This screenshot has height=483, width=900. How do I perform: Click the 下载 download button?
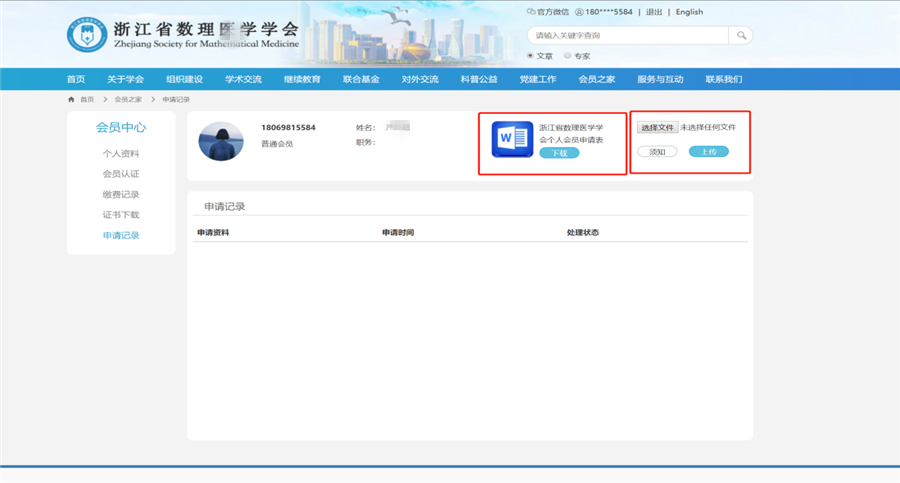(x=559, y=153)
